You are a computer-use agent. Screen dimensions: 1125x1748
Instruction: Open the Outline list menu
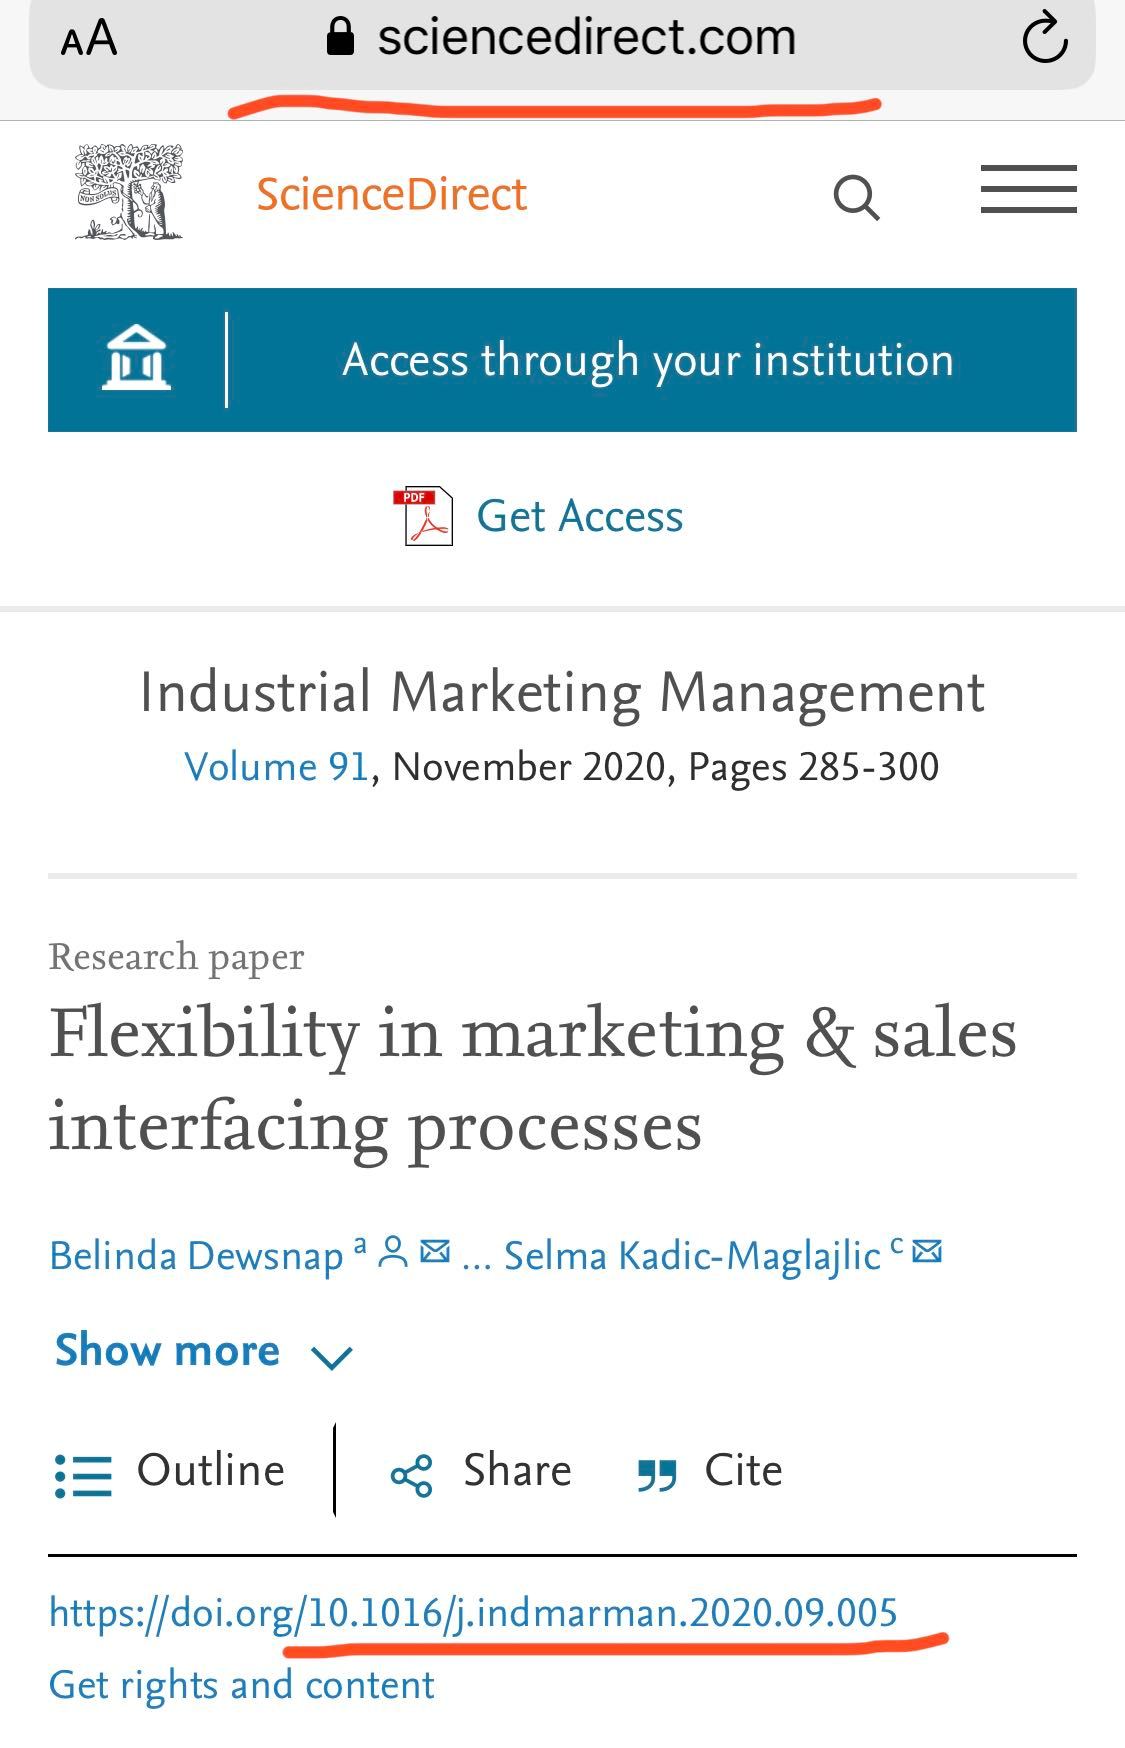(170, 1472)
